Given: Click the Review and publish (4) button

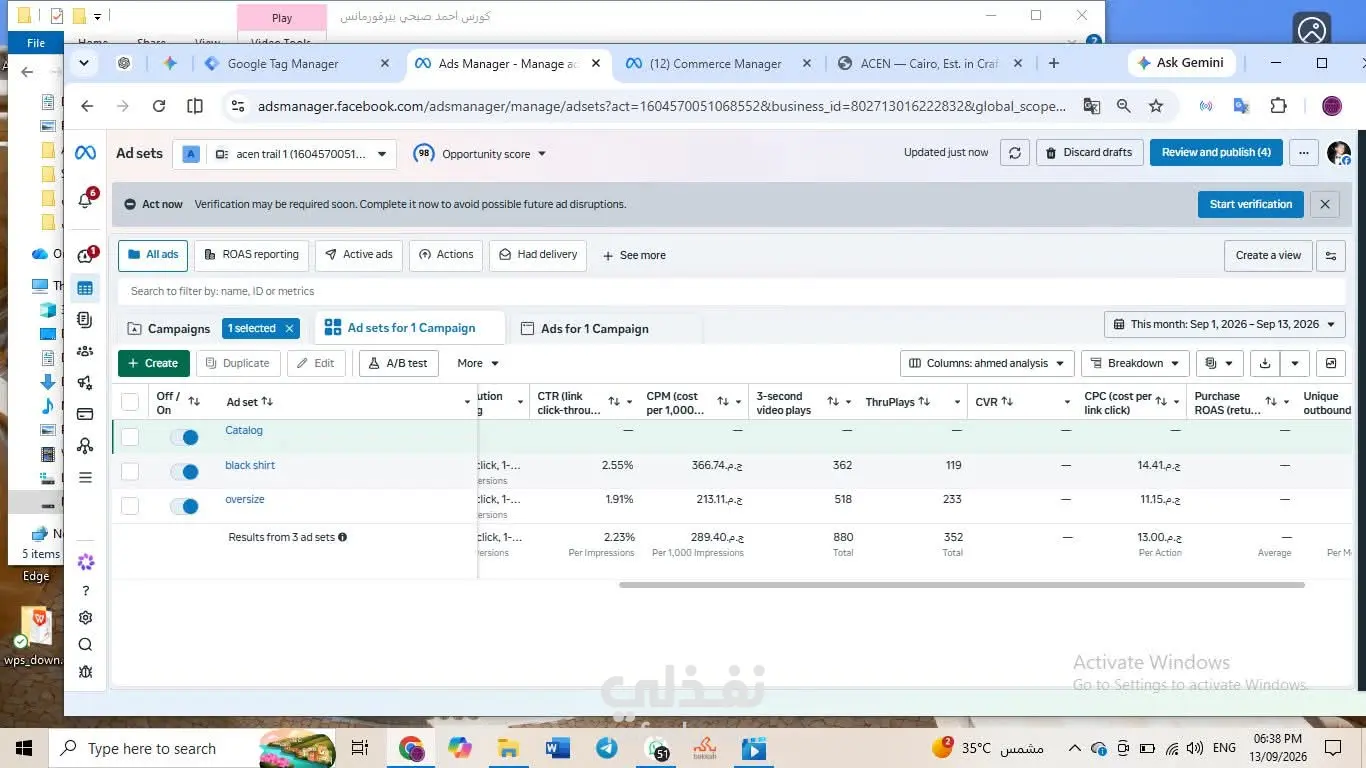Looking at the screenshot, I should 1216,153.
